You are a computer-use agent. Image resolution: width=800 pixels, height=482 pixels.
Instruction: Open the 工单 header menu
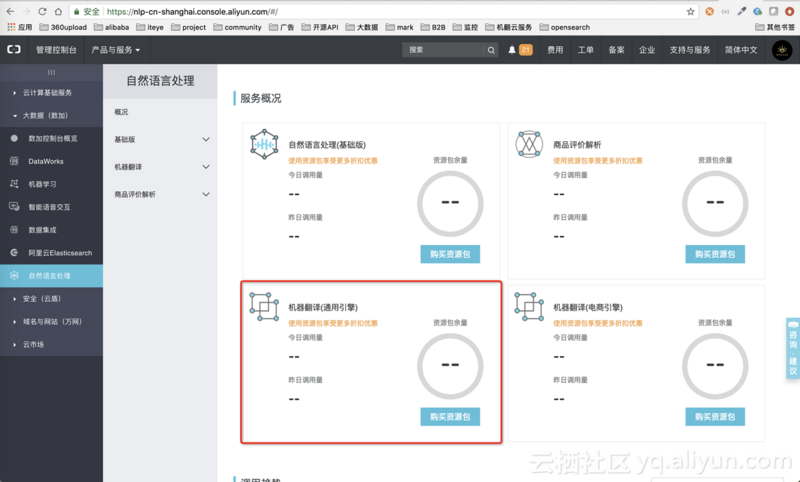click(x=586, y=49)
